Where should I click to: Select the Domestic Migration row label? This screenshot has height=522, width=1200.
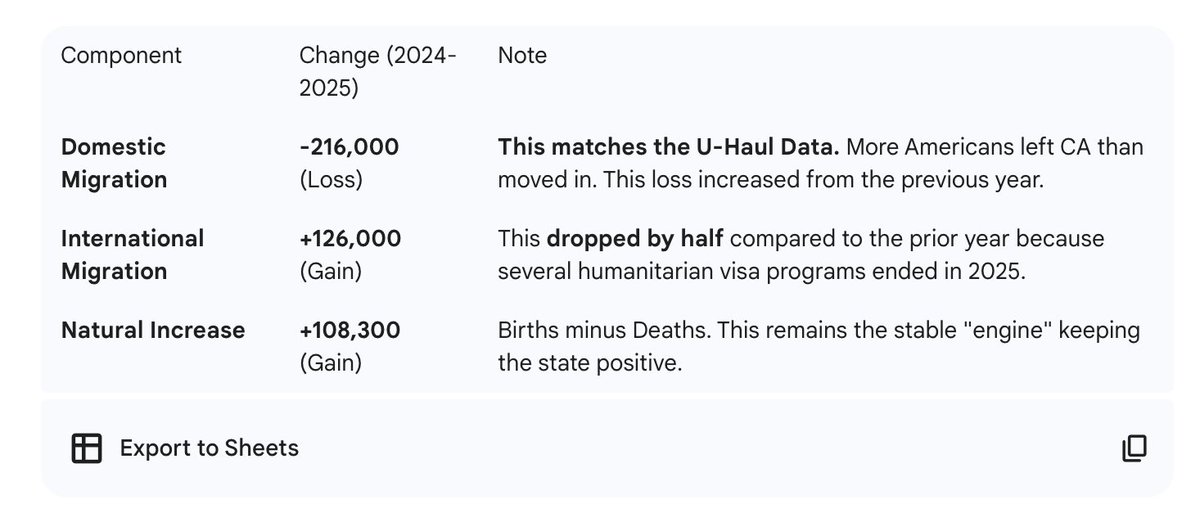pyautogui.click(x=114, y=163)
